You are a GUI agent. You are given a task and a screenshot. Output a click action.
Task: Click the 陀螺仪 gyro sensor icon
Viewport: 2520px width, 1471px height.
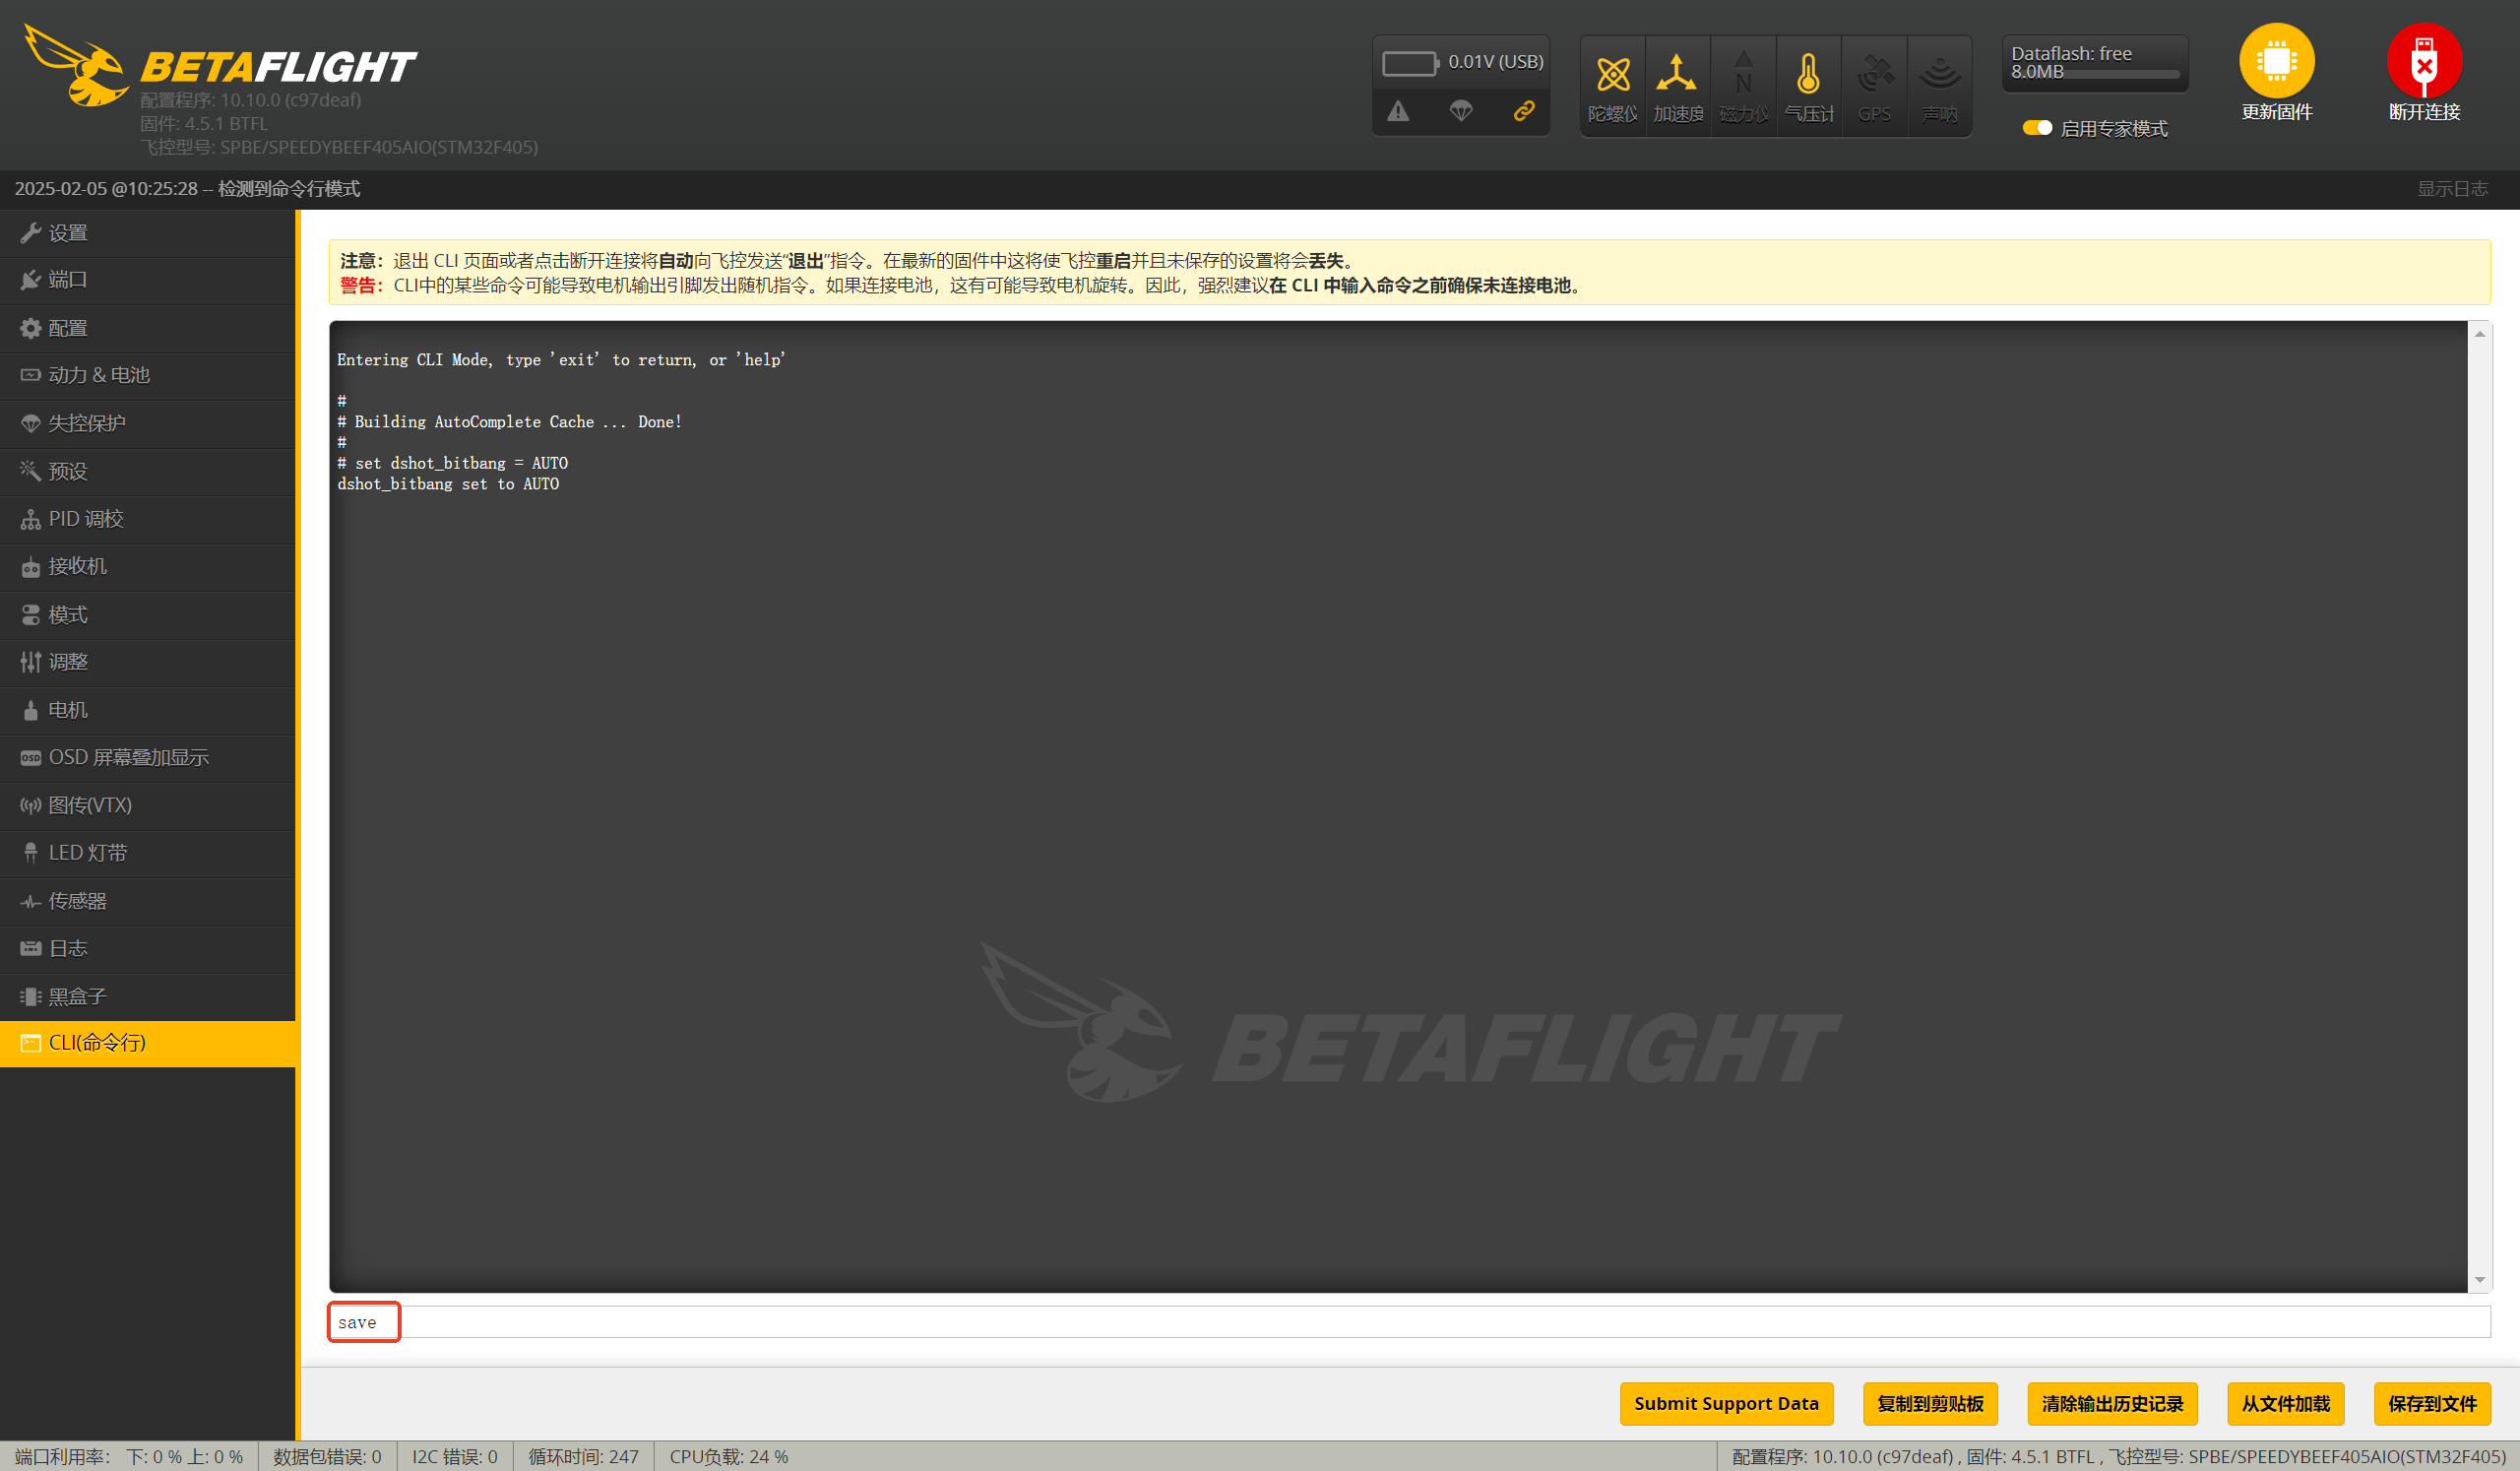[x=1612, y=87]
